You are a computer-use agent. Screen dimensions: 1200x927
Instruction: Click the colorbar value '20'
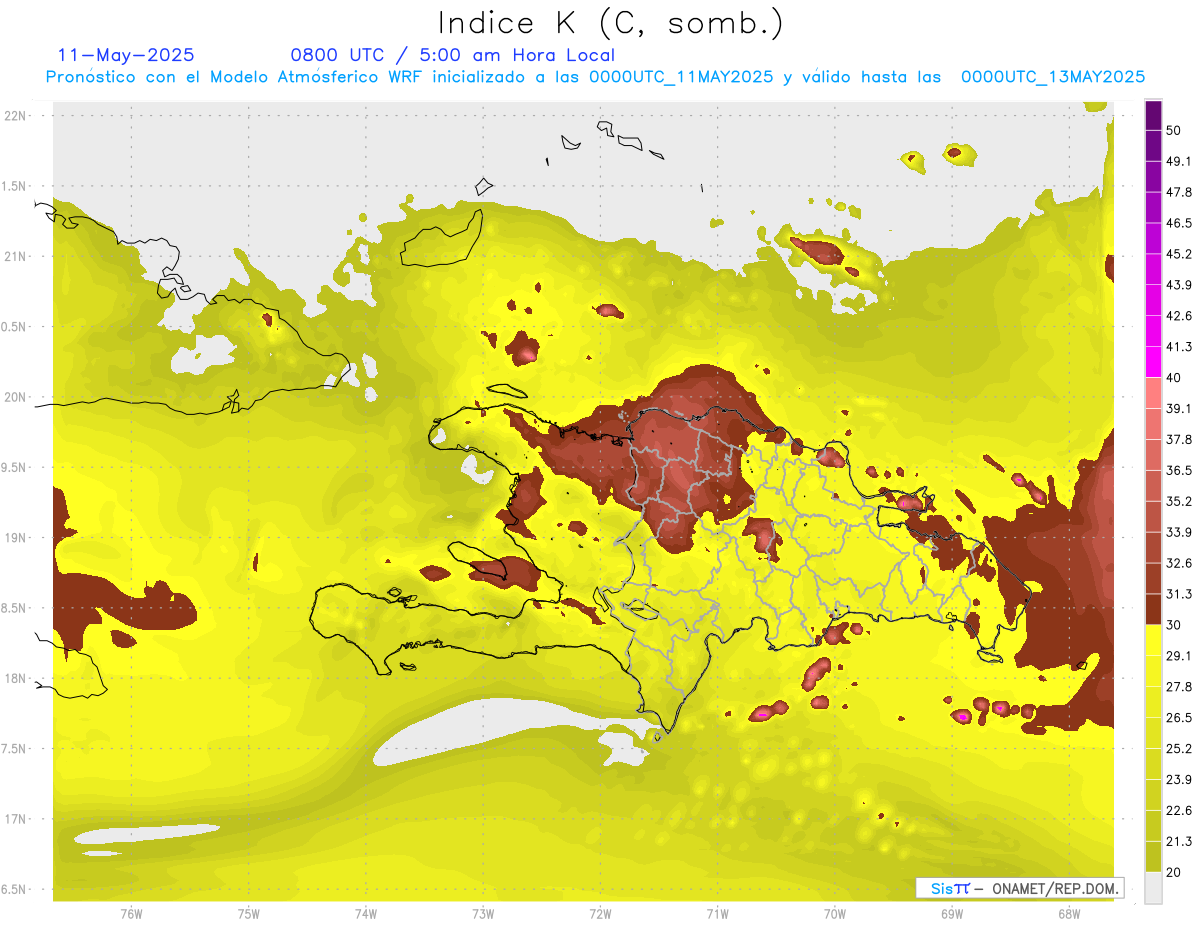1174,872
